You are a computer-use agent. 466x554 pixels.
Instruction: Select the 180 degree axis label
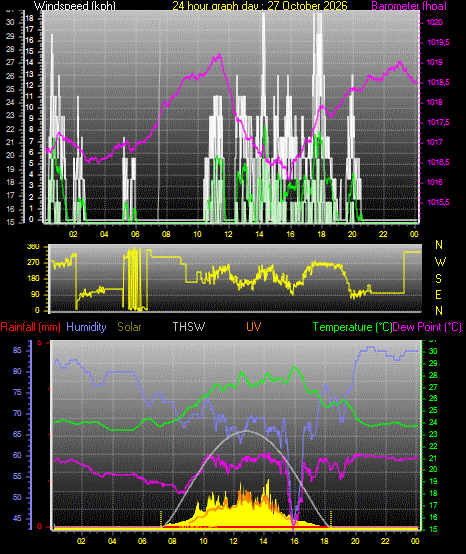(x=33, y=279)
